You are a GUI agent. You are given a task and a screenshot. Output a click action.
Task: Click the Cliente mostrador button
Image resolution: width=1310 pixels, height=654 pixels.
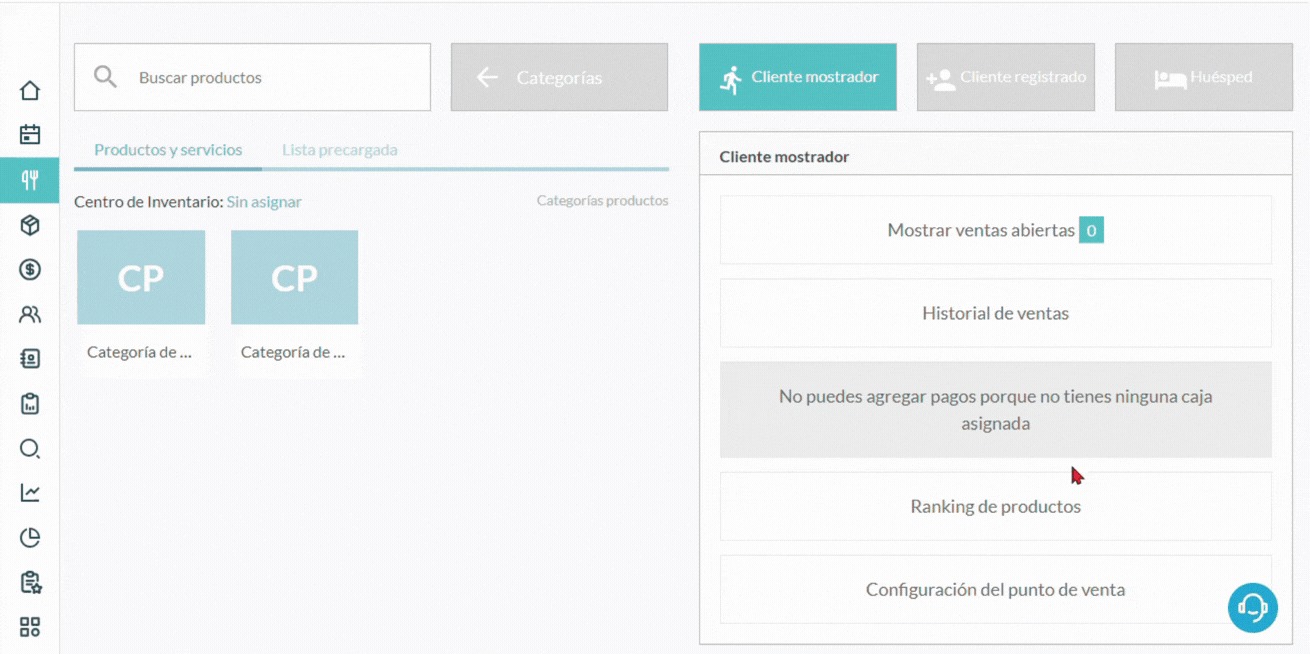point(798,77)
